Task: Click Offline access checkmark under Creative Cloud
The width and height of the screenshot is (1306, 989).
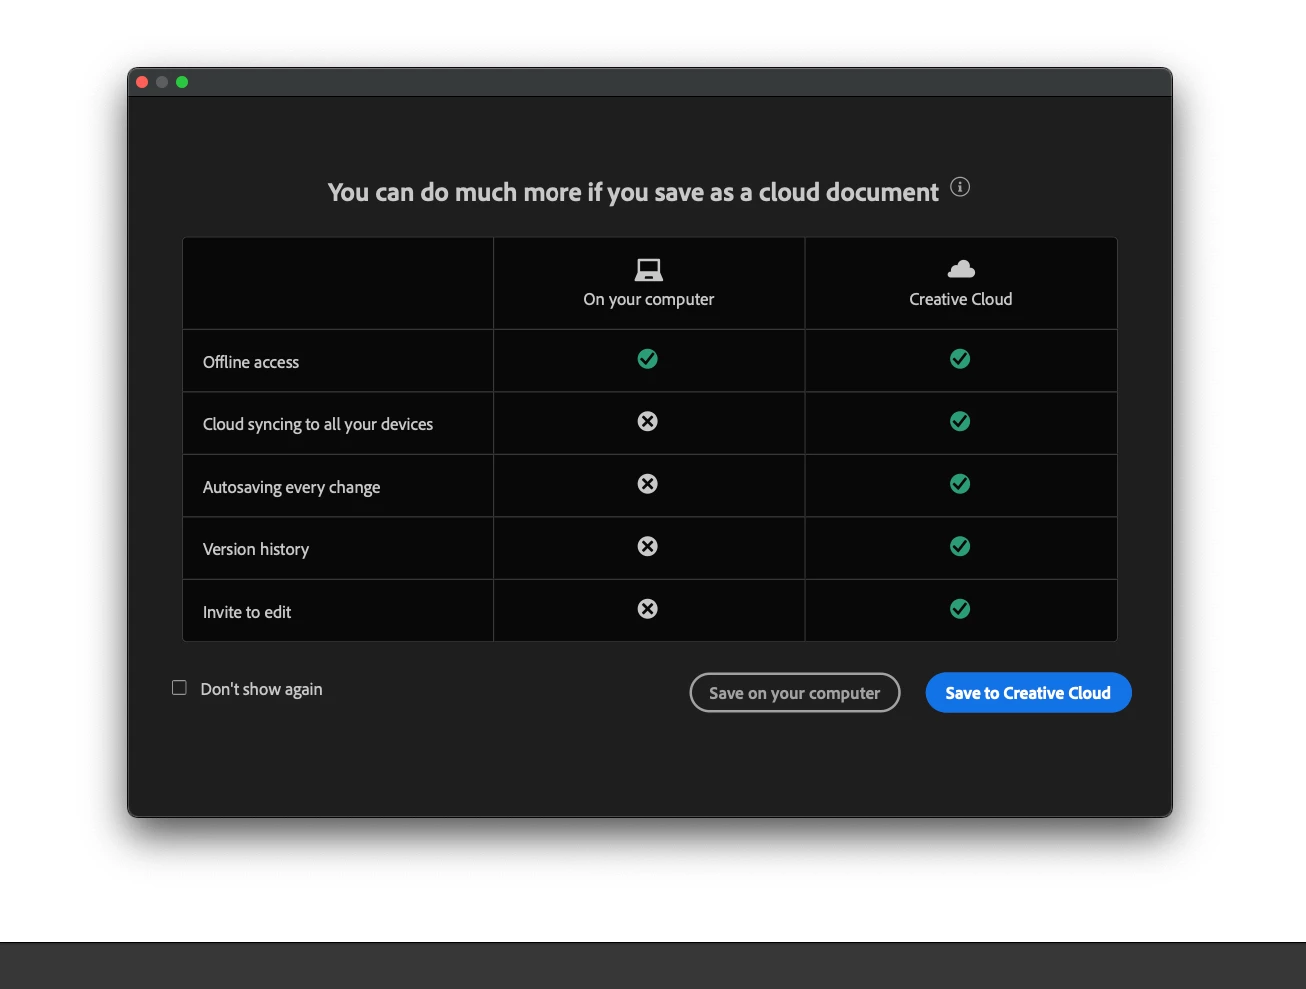Action: coord(960,359)
